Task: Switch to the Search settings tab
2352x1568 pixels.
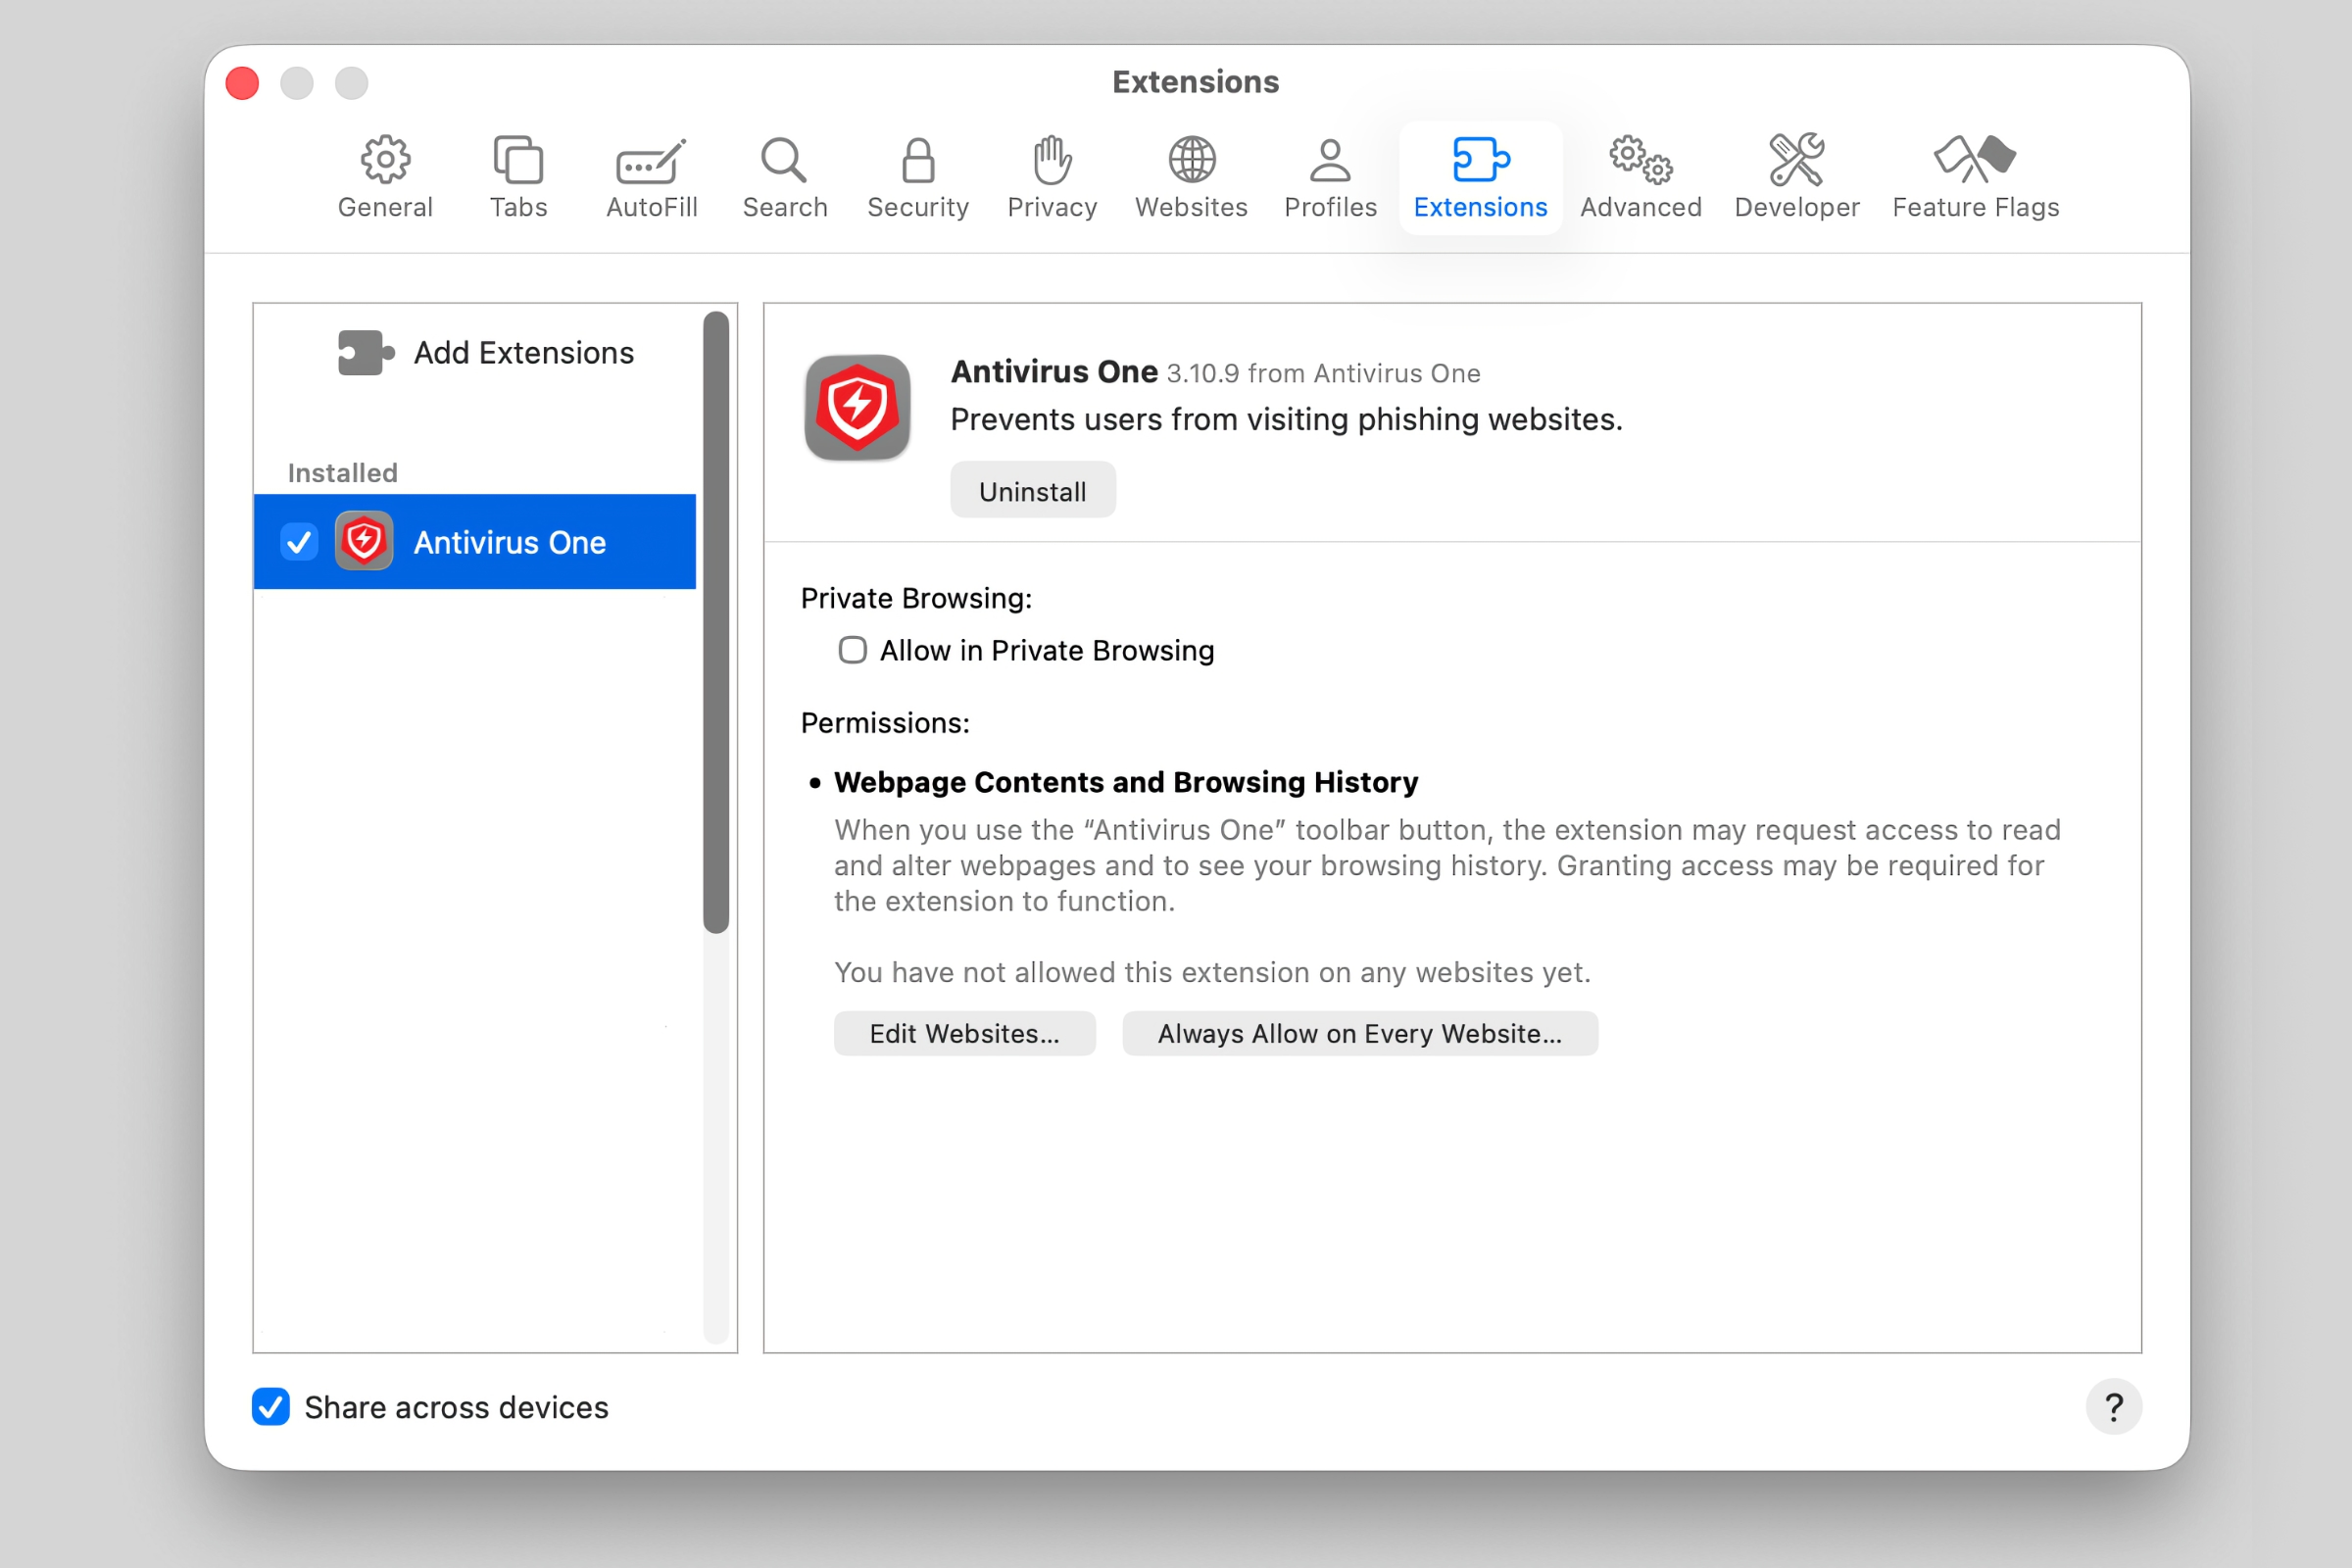Action: pyautogui.click(x=785, y=178)
